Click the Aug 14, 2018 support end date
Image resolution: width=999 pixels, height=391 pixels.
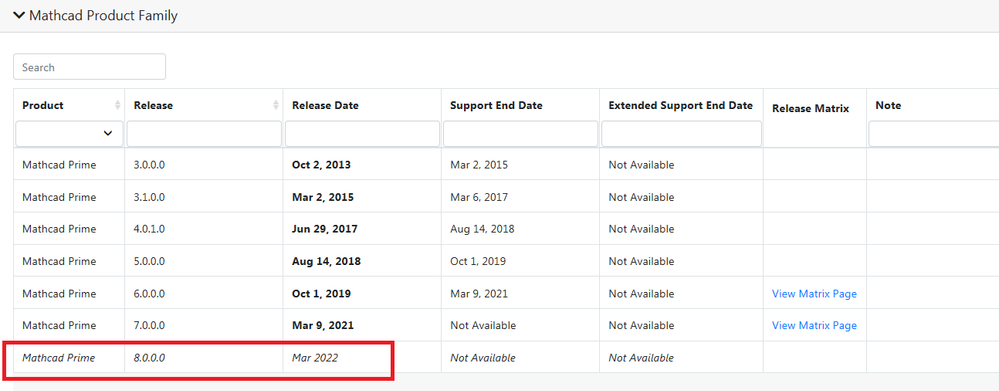(482, 229)
